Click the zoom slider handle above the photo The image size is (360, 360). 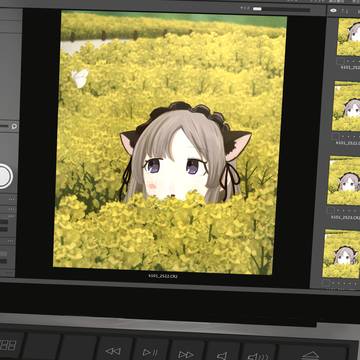(x=257, y=9)
